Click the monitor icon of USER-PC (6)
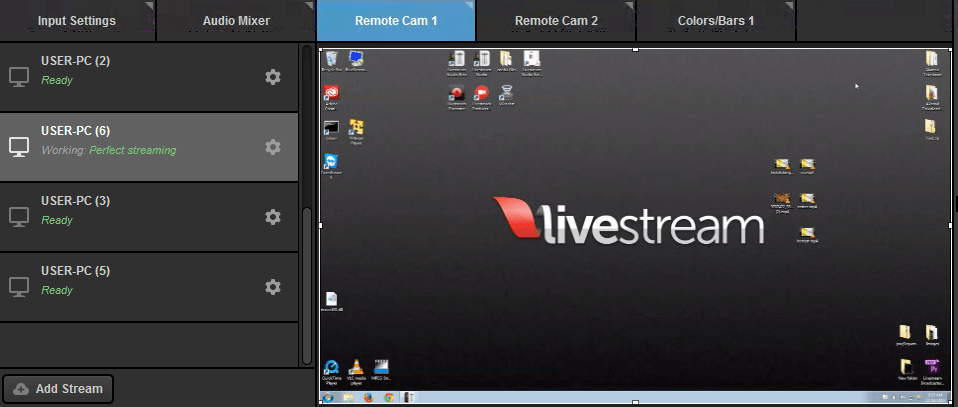This screenshot has width=958, height=407. click(x=19, y=147)
